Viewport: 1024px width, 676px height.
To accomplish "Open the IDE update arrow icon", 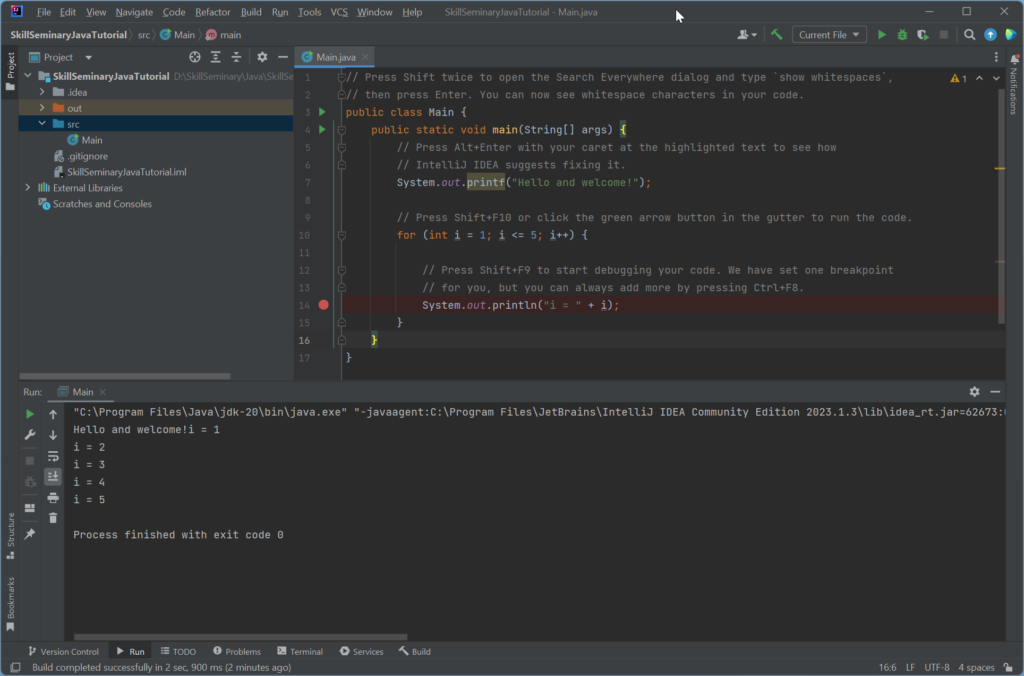I will [x=990, y=35].
